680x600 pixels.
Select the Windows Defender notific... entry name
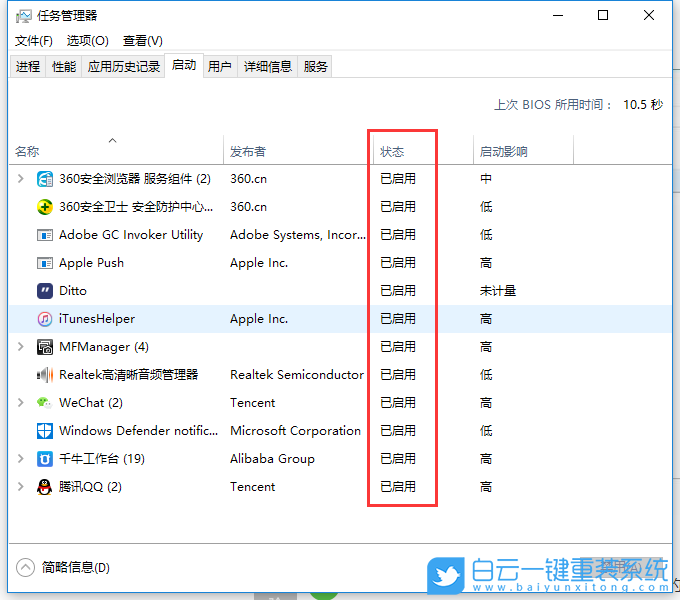coord(138,431)
